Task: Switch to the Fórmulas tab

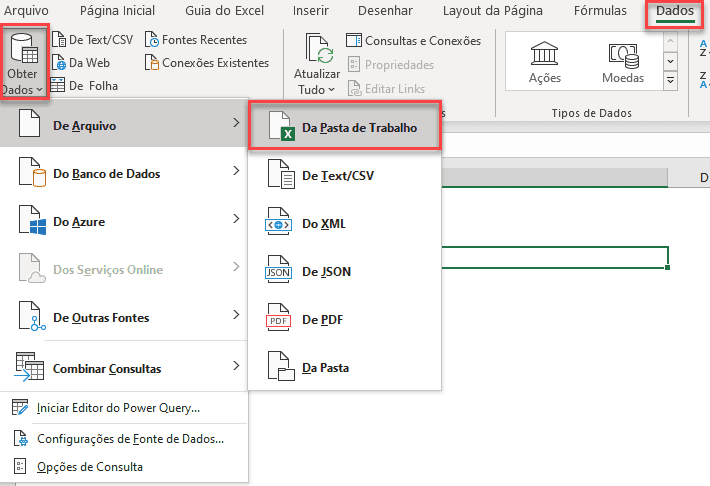Action: pos(600,10)
